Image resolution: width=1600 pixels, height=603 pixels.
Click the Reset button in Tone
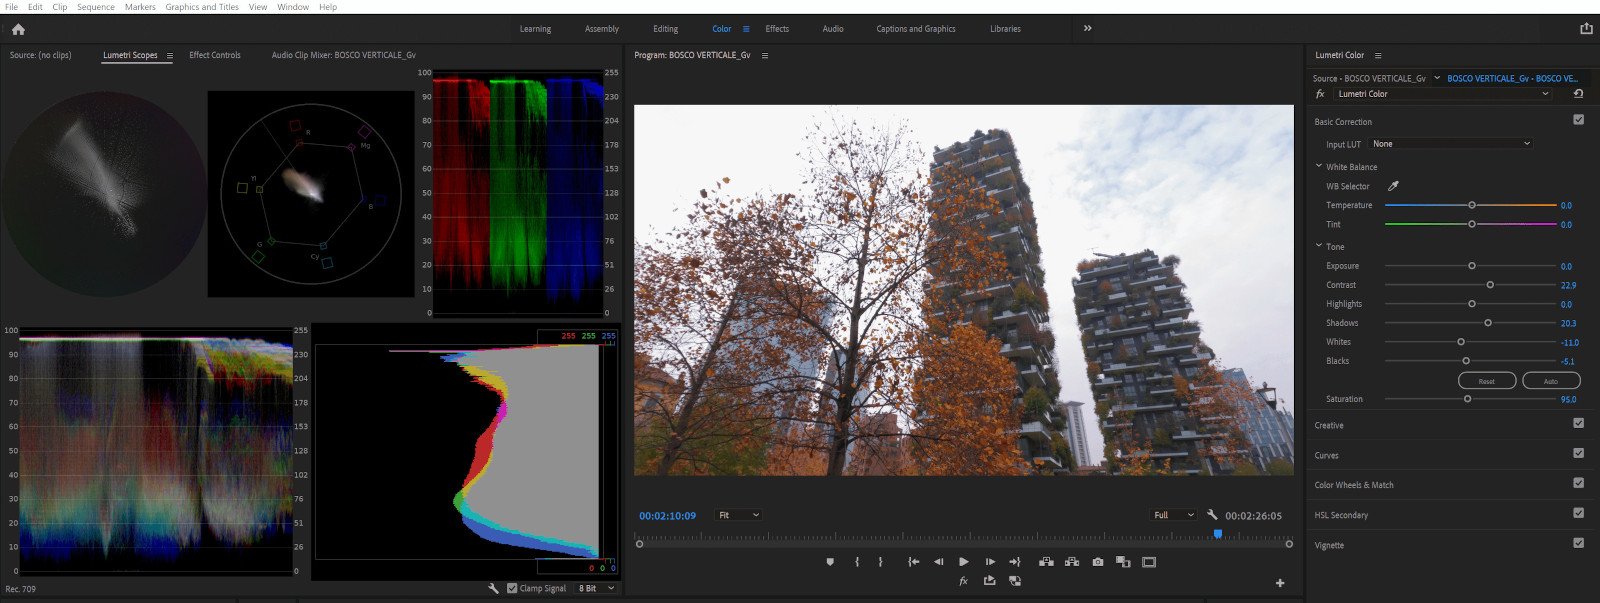point(1487,381)
